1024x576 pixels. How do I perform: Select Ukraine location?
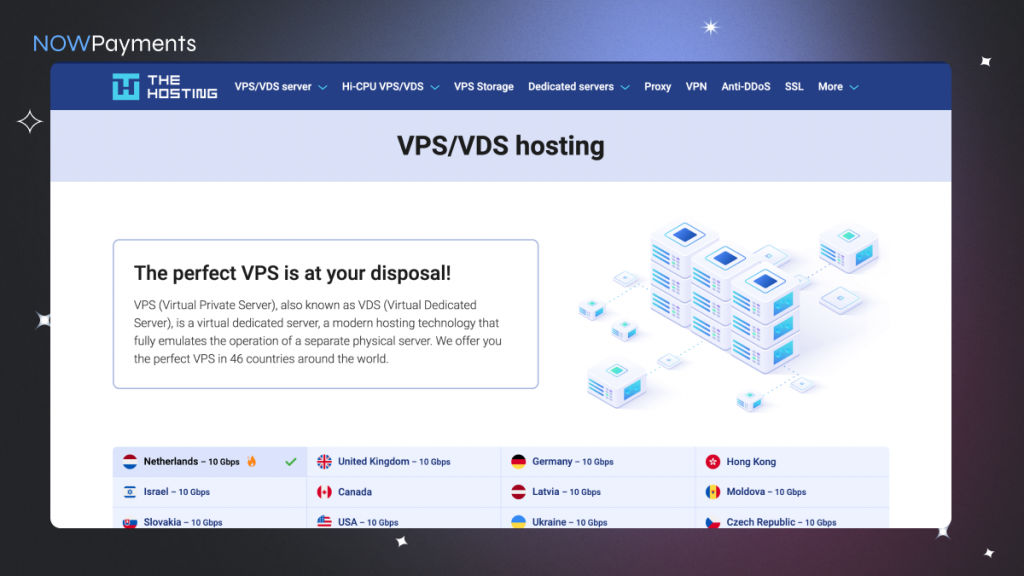[x=598, y=519]
